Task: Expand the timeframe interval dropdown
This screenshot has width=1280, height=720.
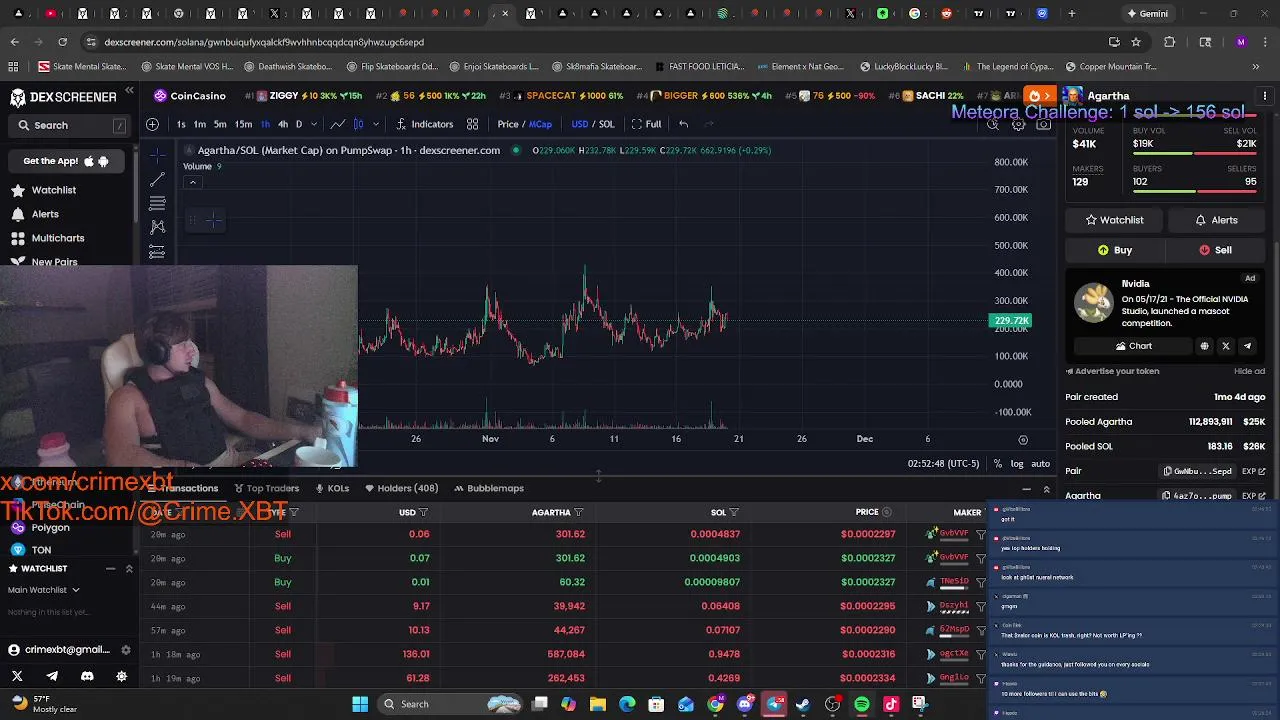Action: click(314, 124)
